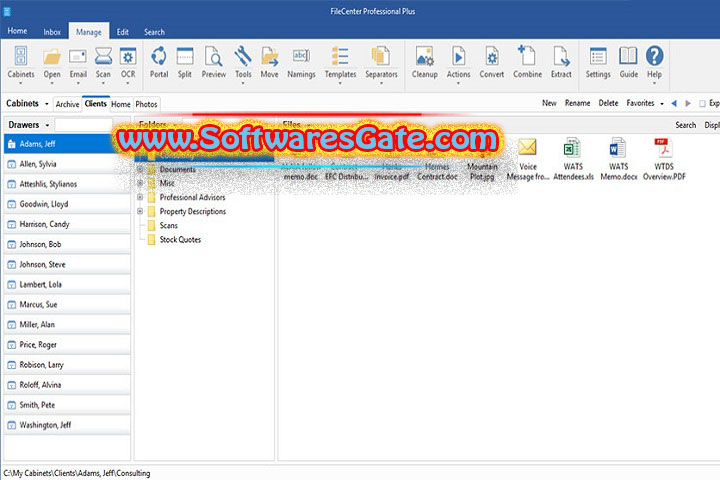Open the Favorites dropdown arrow

662,104
